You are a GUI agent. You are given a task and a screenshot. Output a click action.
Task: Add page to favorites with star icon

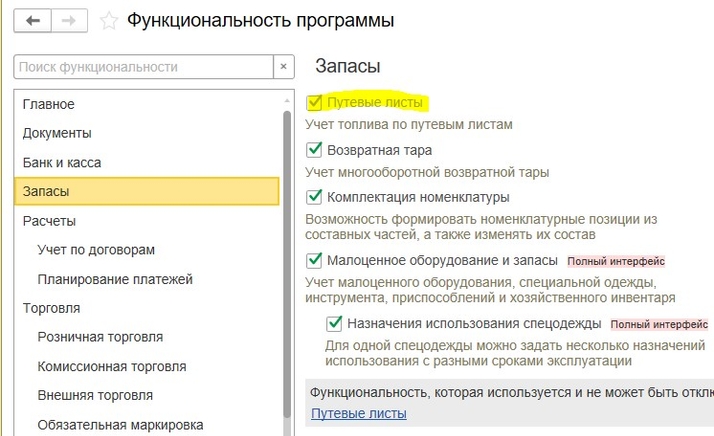pos(110,21)
